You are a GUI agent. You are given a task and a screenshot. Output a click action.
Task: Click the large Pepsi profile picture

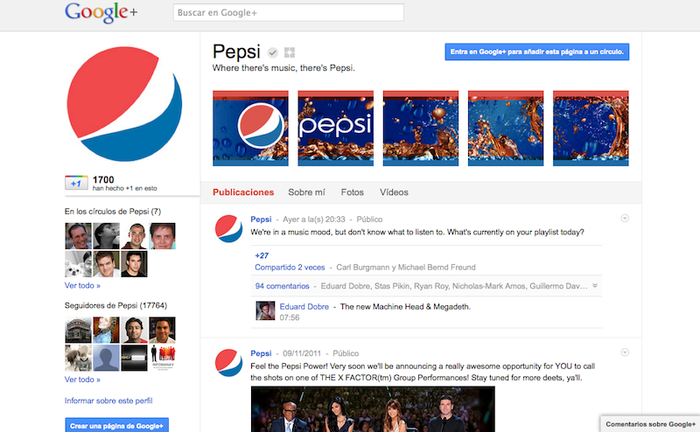tap(125, 104)
